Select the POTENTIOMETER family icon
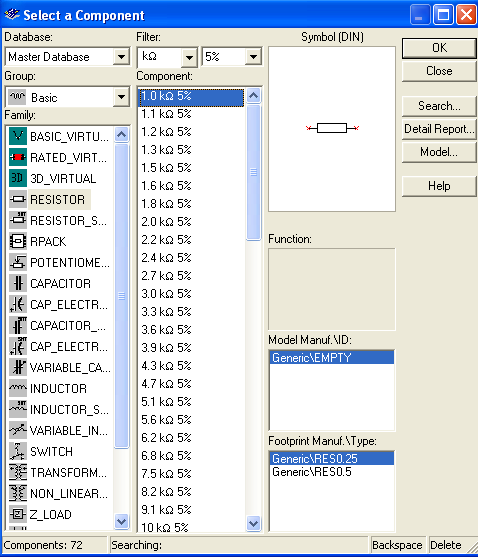Viewport: 478px width, 557px height. [18, 263]
